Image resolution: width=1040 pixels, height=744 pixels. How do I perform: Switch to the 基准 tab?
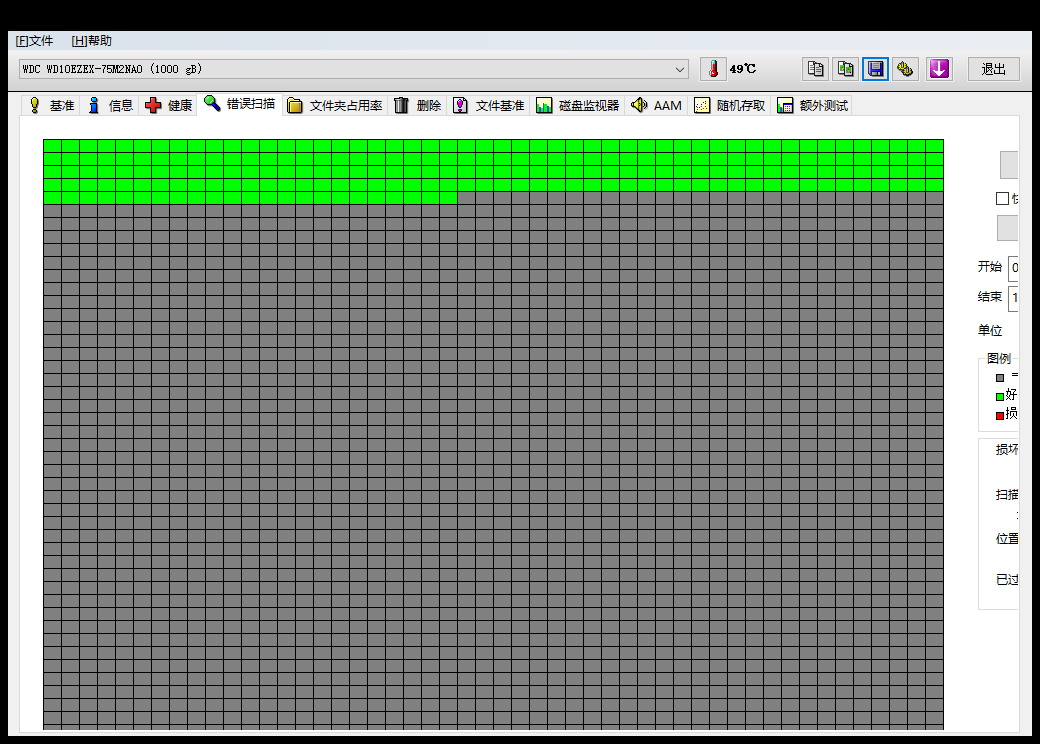[51, 105]
